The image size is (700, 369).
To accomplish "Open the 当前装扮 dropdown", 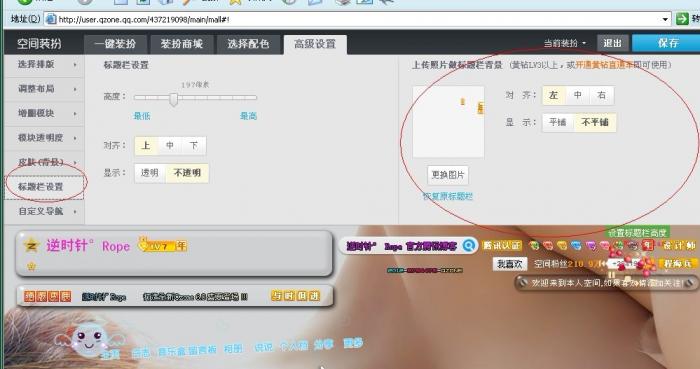I will coord(565,43).
